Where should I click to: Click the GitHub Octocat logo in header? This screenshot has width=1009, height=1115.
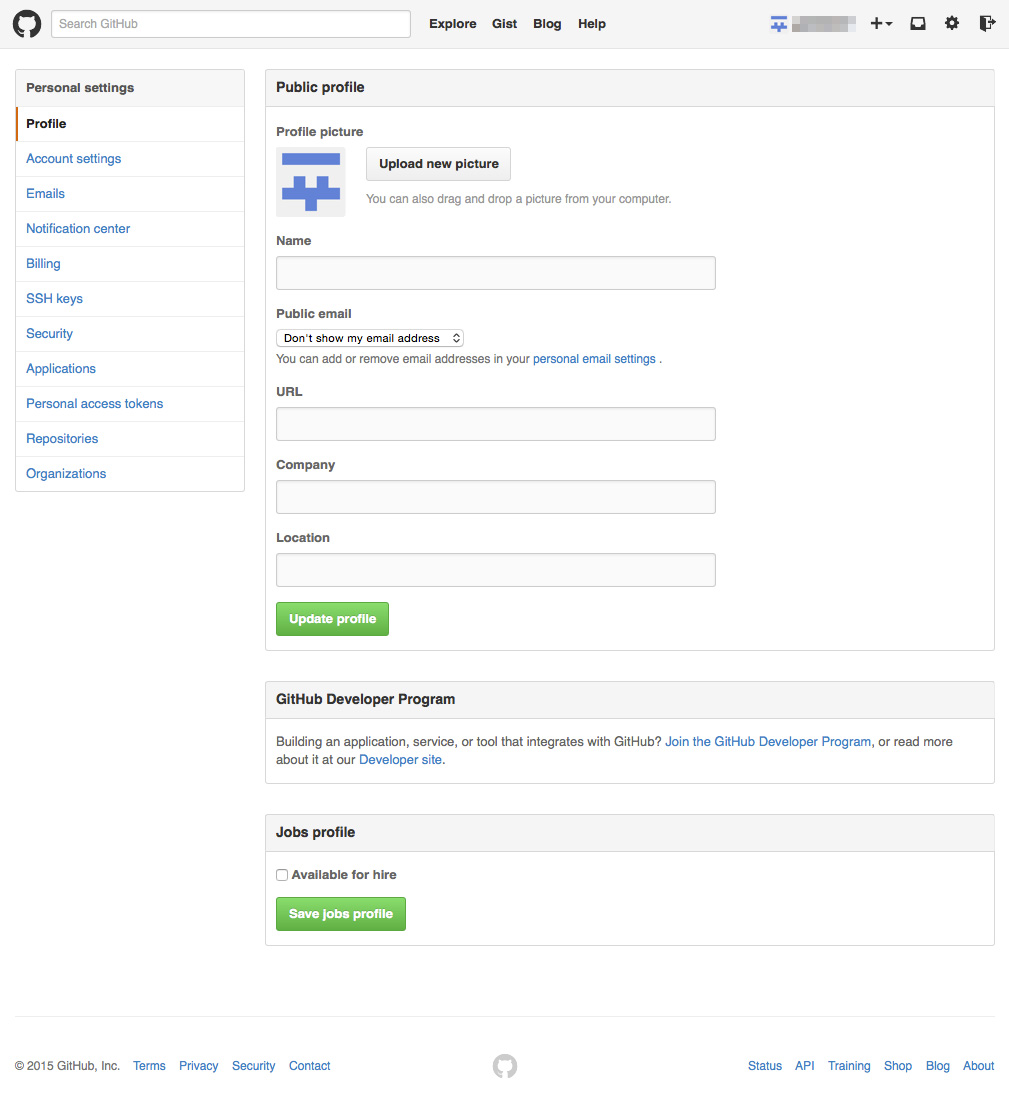point(27,24)
